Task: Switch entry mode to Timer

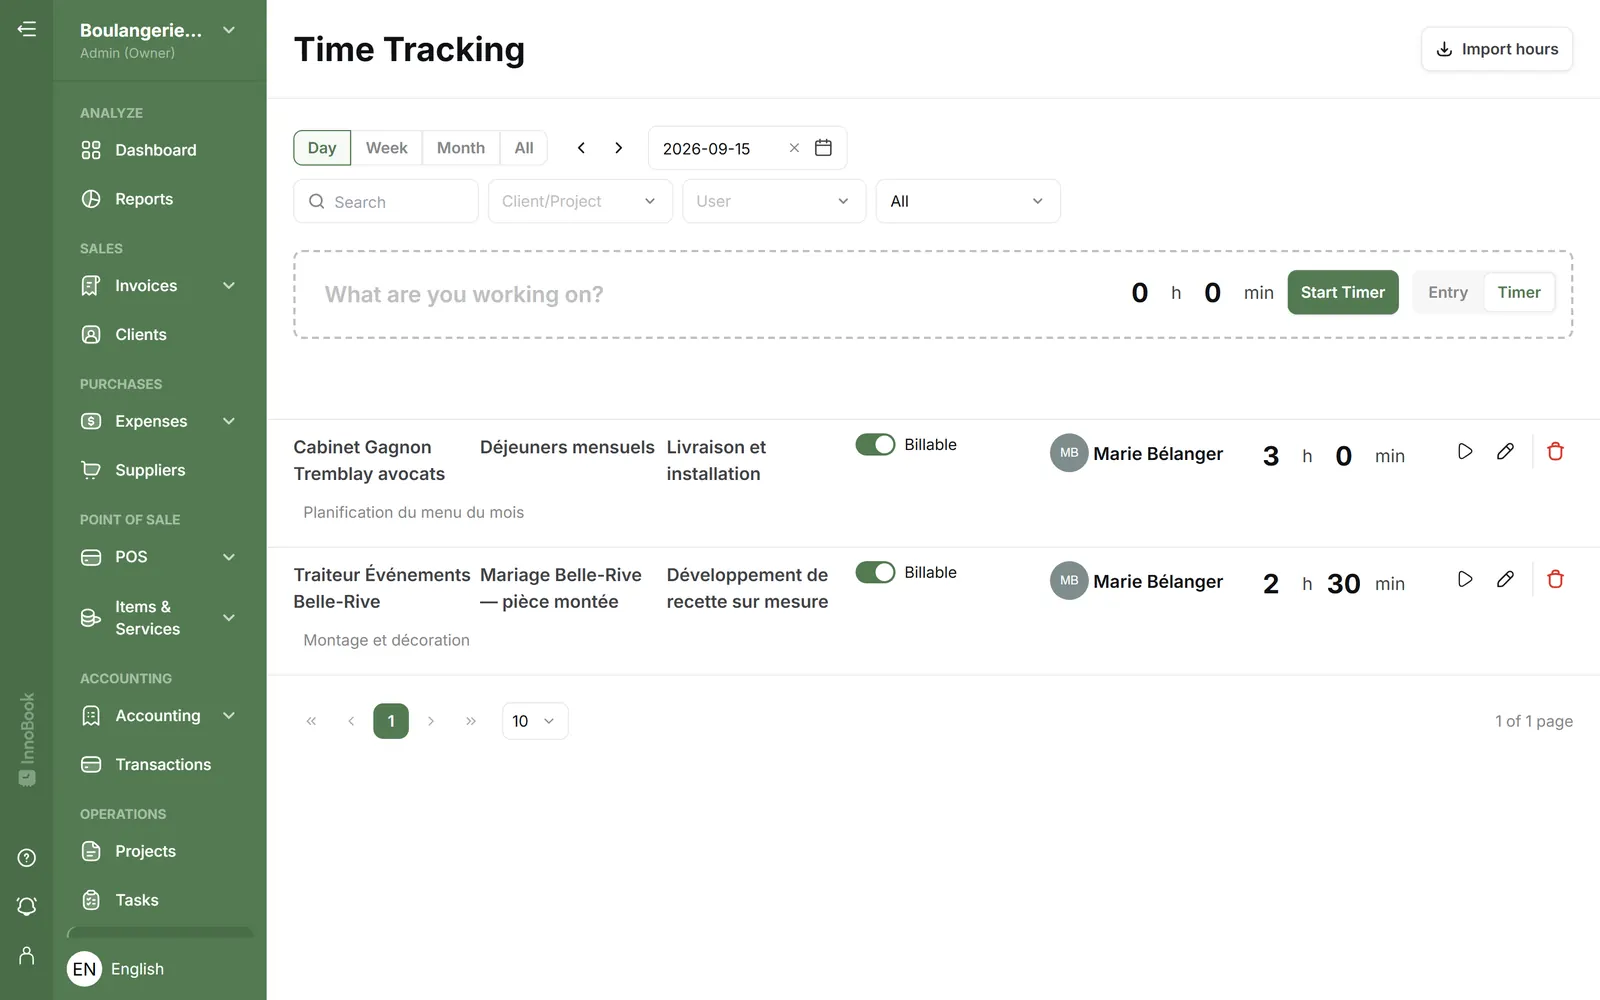Action: [1518, 293]
